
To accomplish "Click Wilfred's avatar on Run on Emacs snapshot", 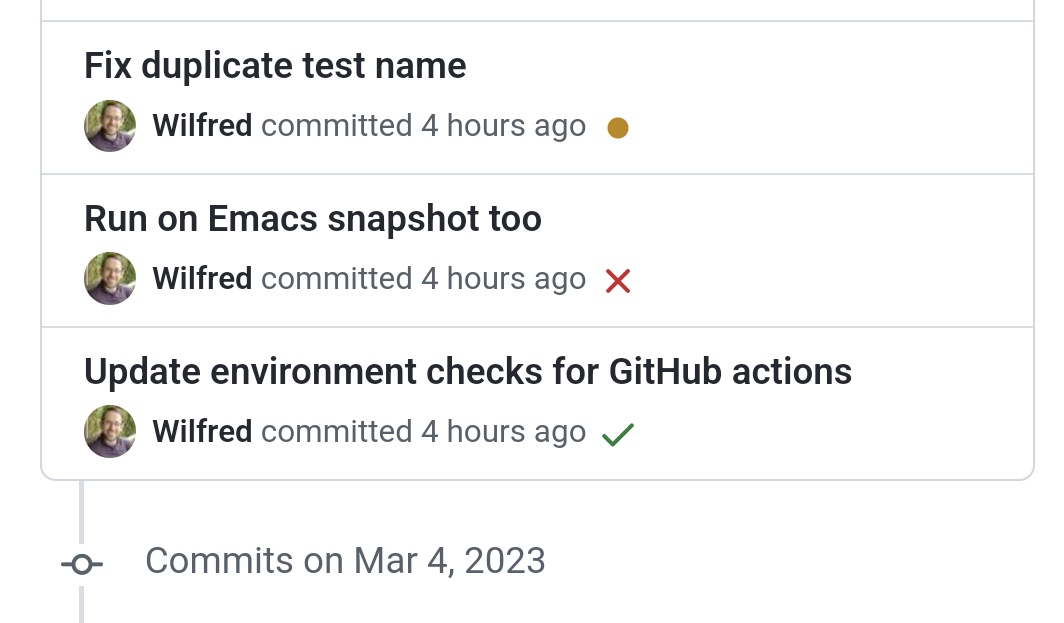I will [x=110, y=279].
